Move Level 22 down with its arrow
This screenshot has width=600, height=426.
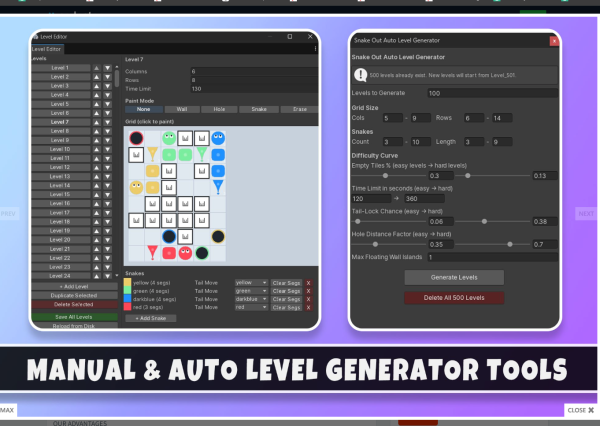coord(108,258)
